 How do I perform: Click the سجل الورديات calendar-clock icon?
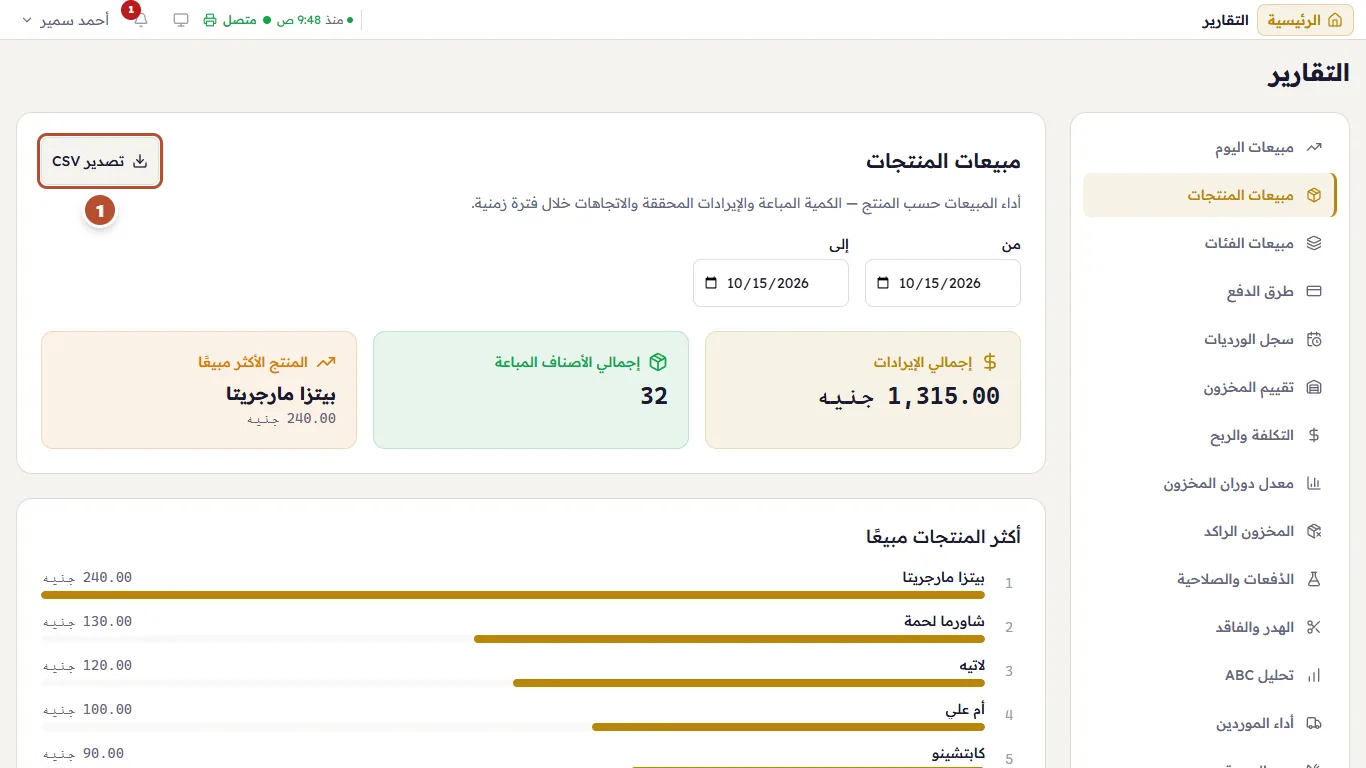click(1315, 340)
